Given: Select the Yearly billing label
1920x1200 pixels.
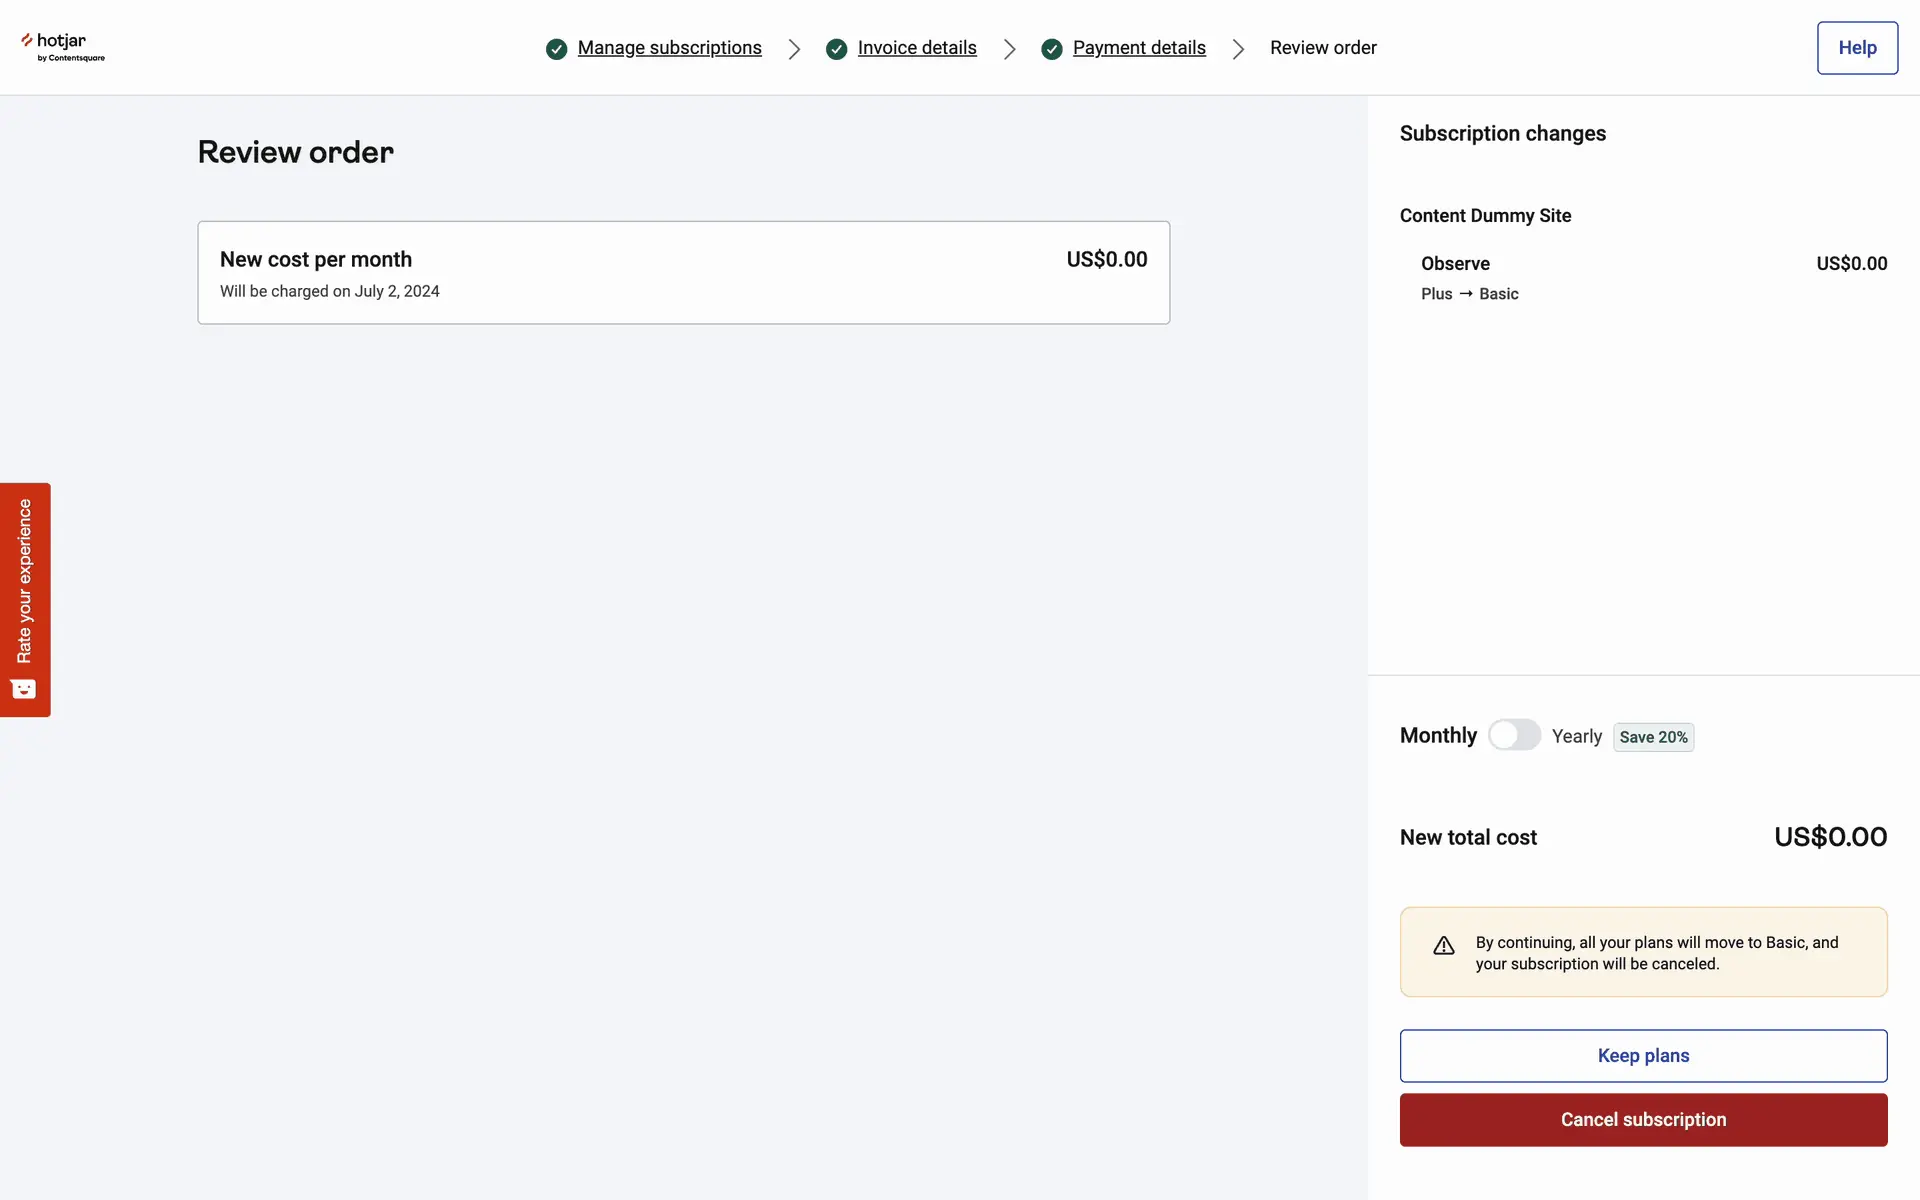Looking at the screenshot, I should coord(1576,737).
